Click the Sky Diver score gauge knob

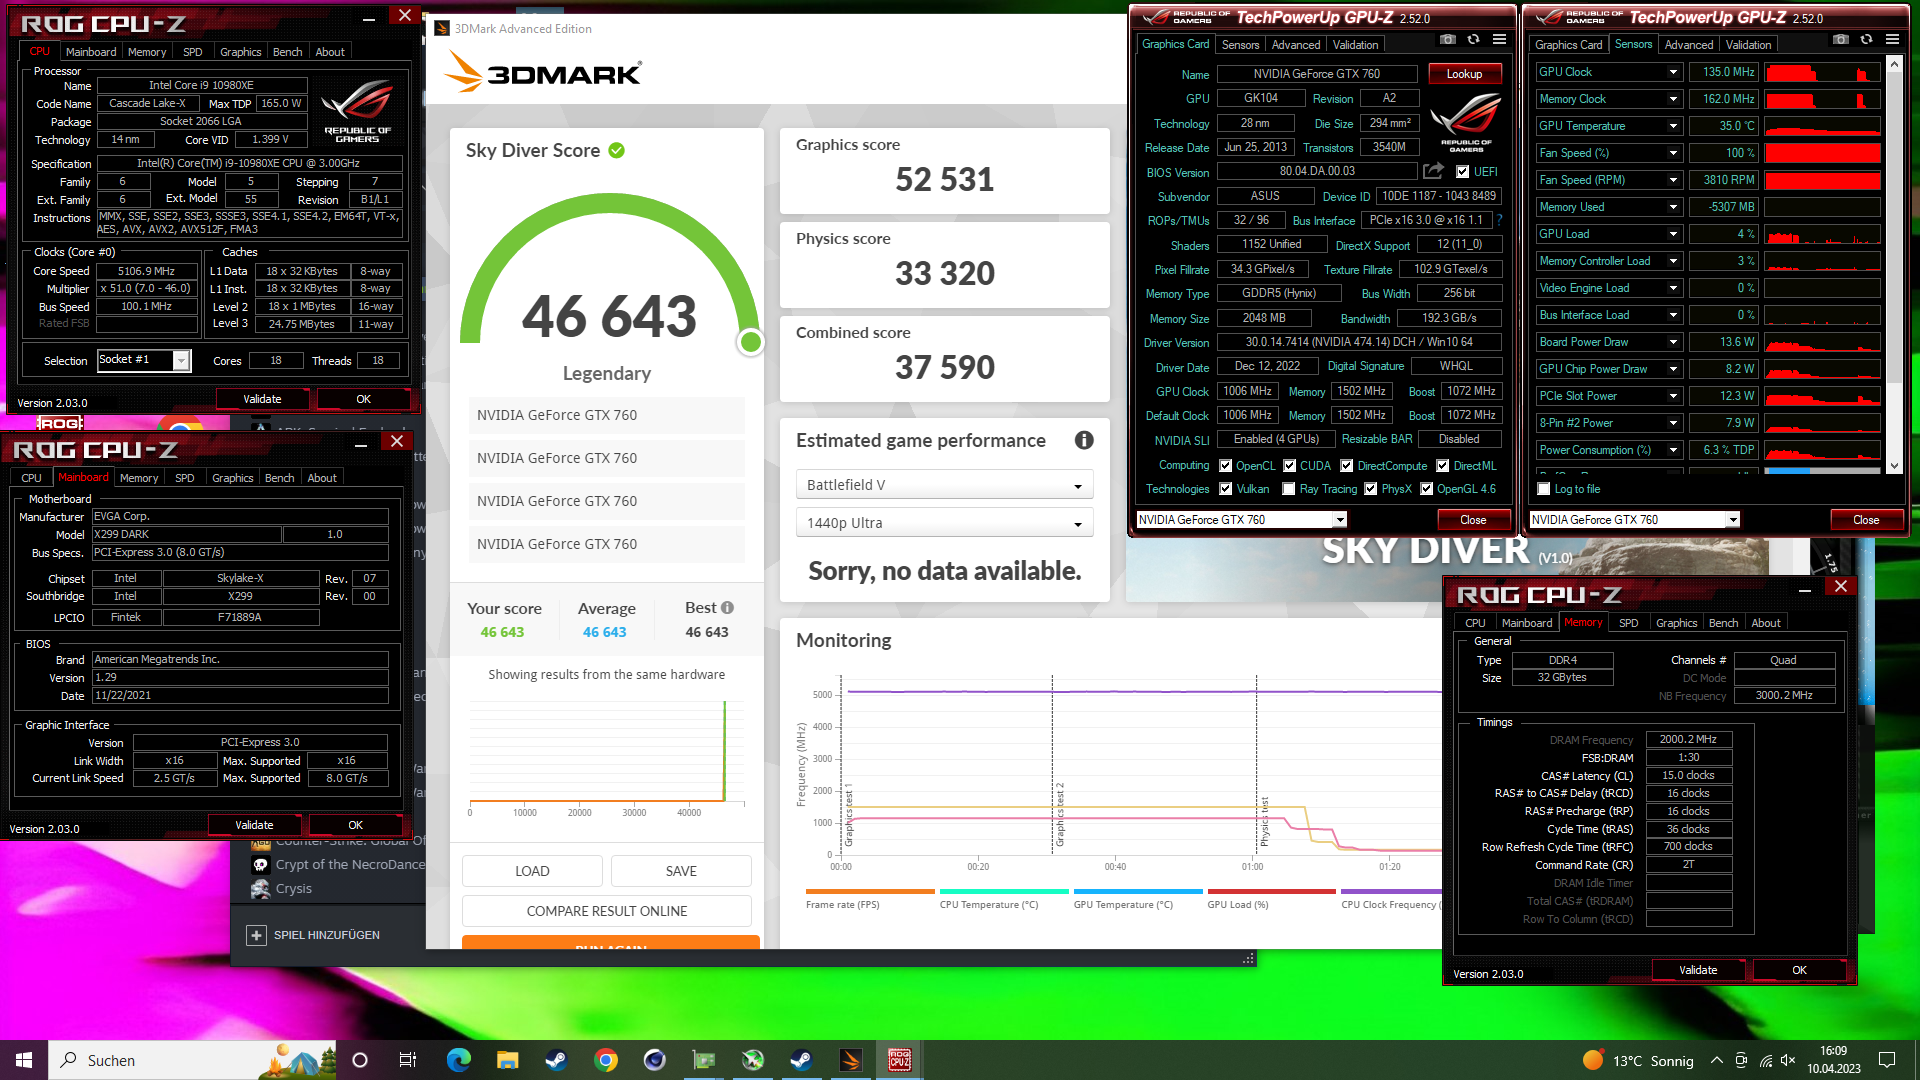click(x=750, y=342)
